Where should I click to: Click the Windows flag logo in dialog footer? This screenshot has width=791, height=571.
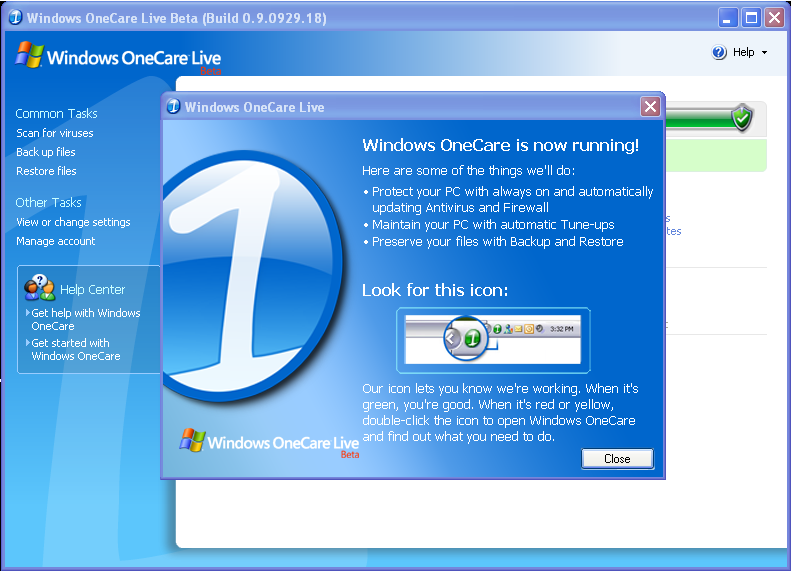[192, 439]
